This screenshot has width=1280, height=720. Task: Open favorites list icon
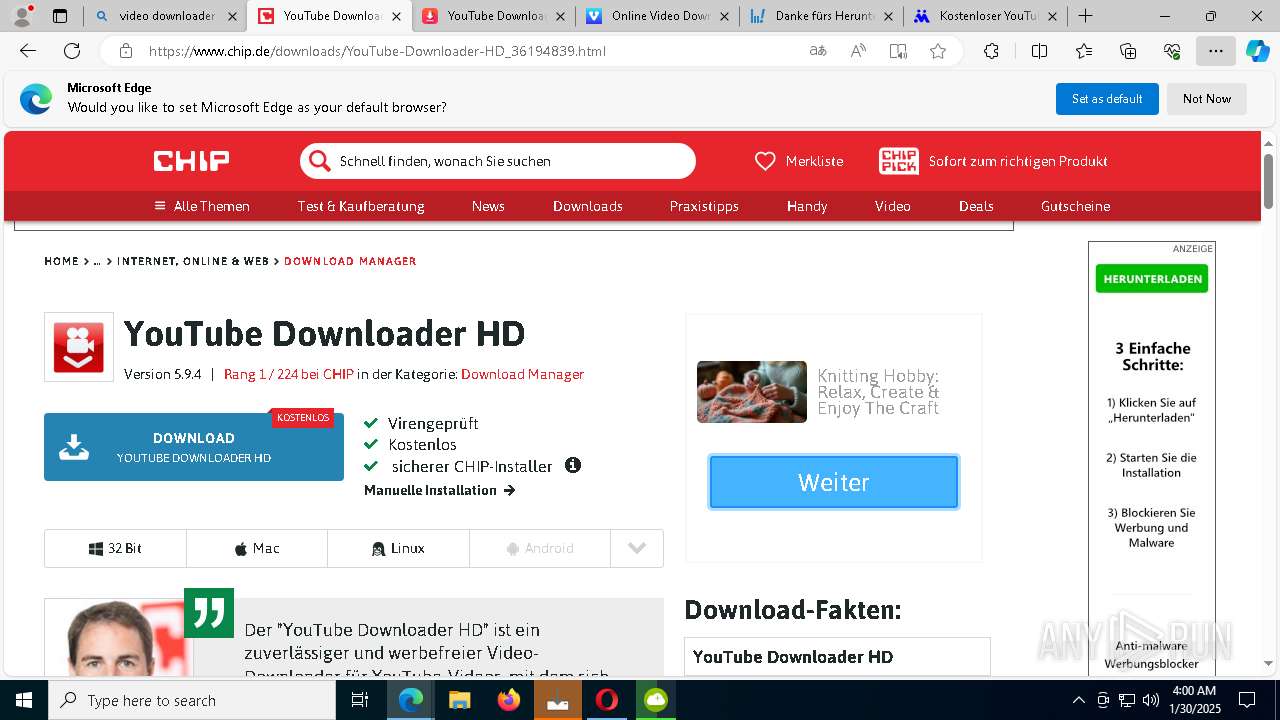(1084, 51)
